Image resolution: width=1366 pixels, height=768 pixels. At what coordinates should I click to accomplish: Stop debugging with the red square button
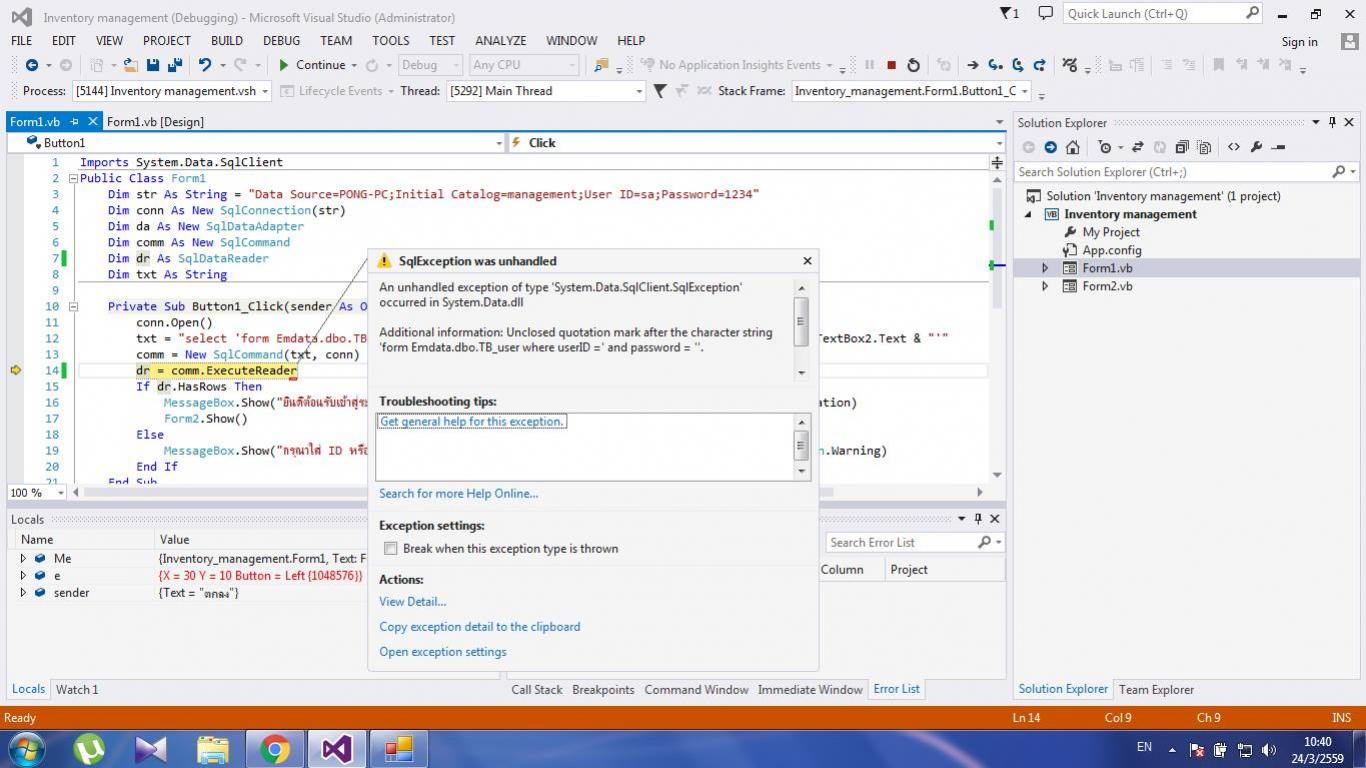coord(891,65)
